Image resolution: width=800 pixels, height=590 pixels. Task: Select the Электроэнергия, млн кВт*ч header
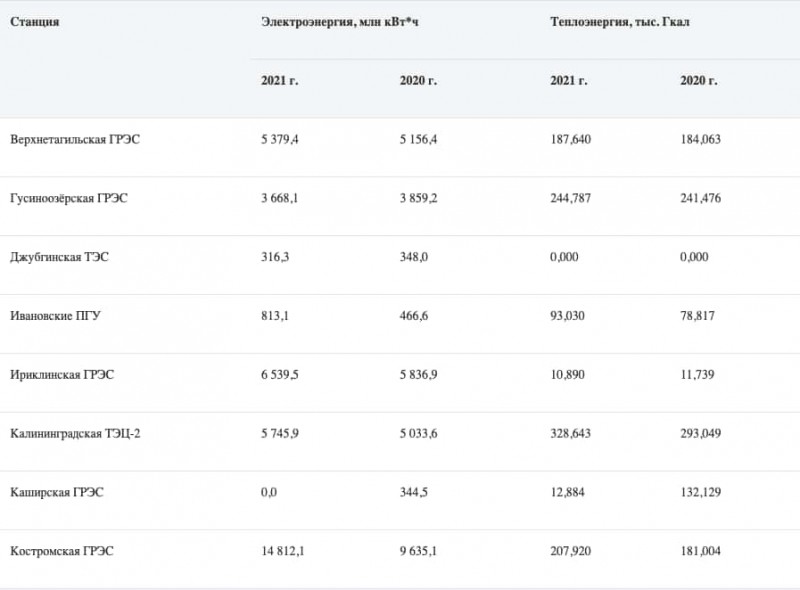(x=339, y=22)
